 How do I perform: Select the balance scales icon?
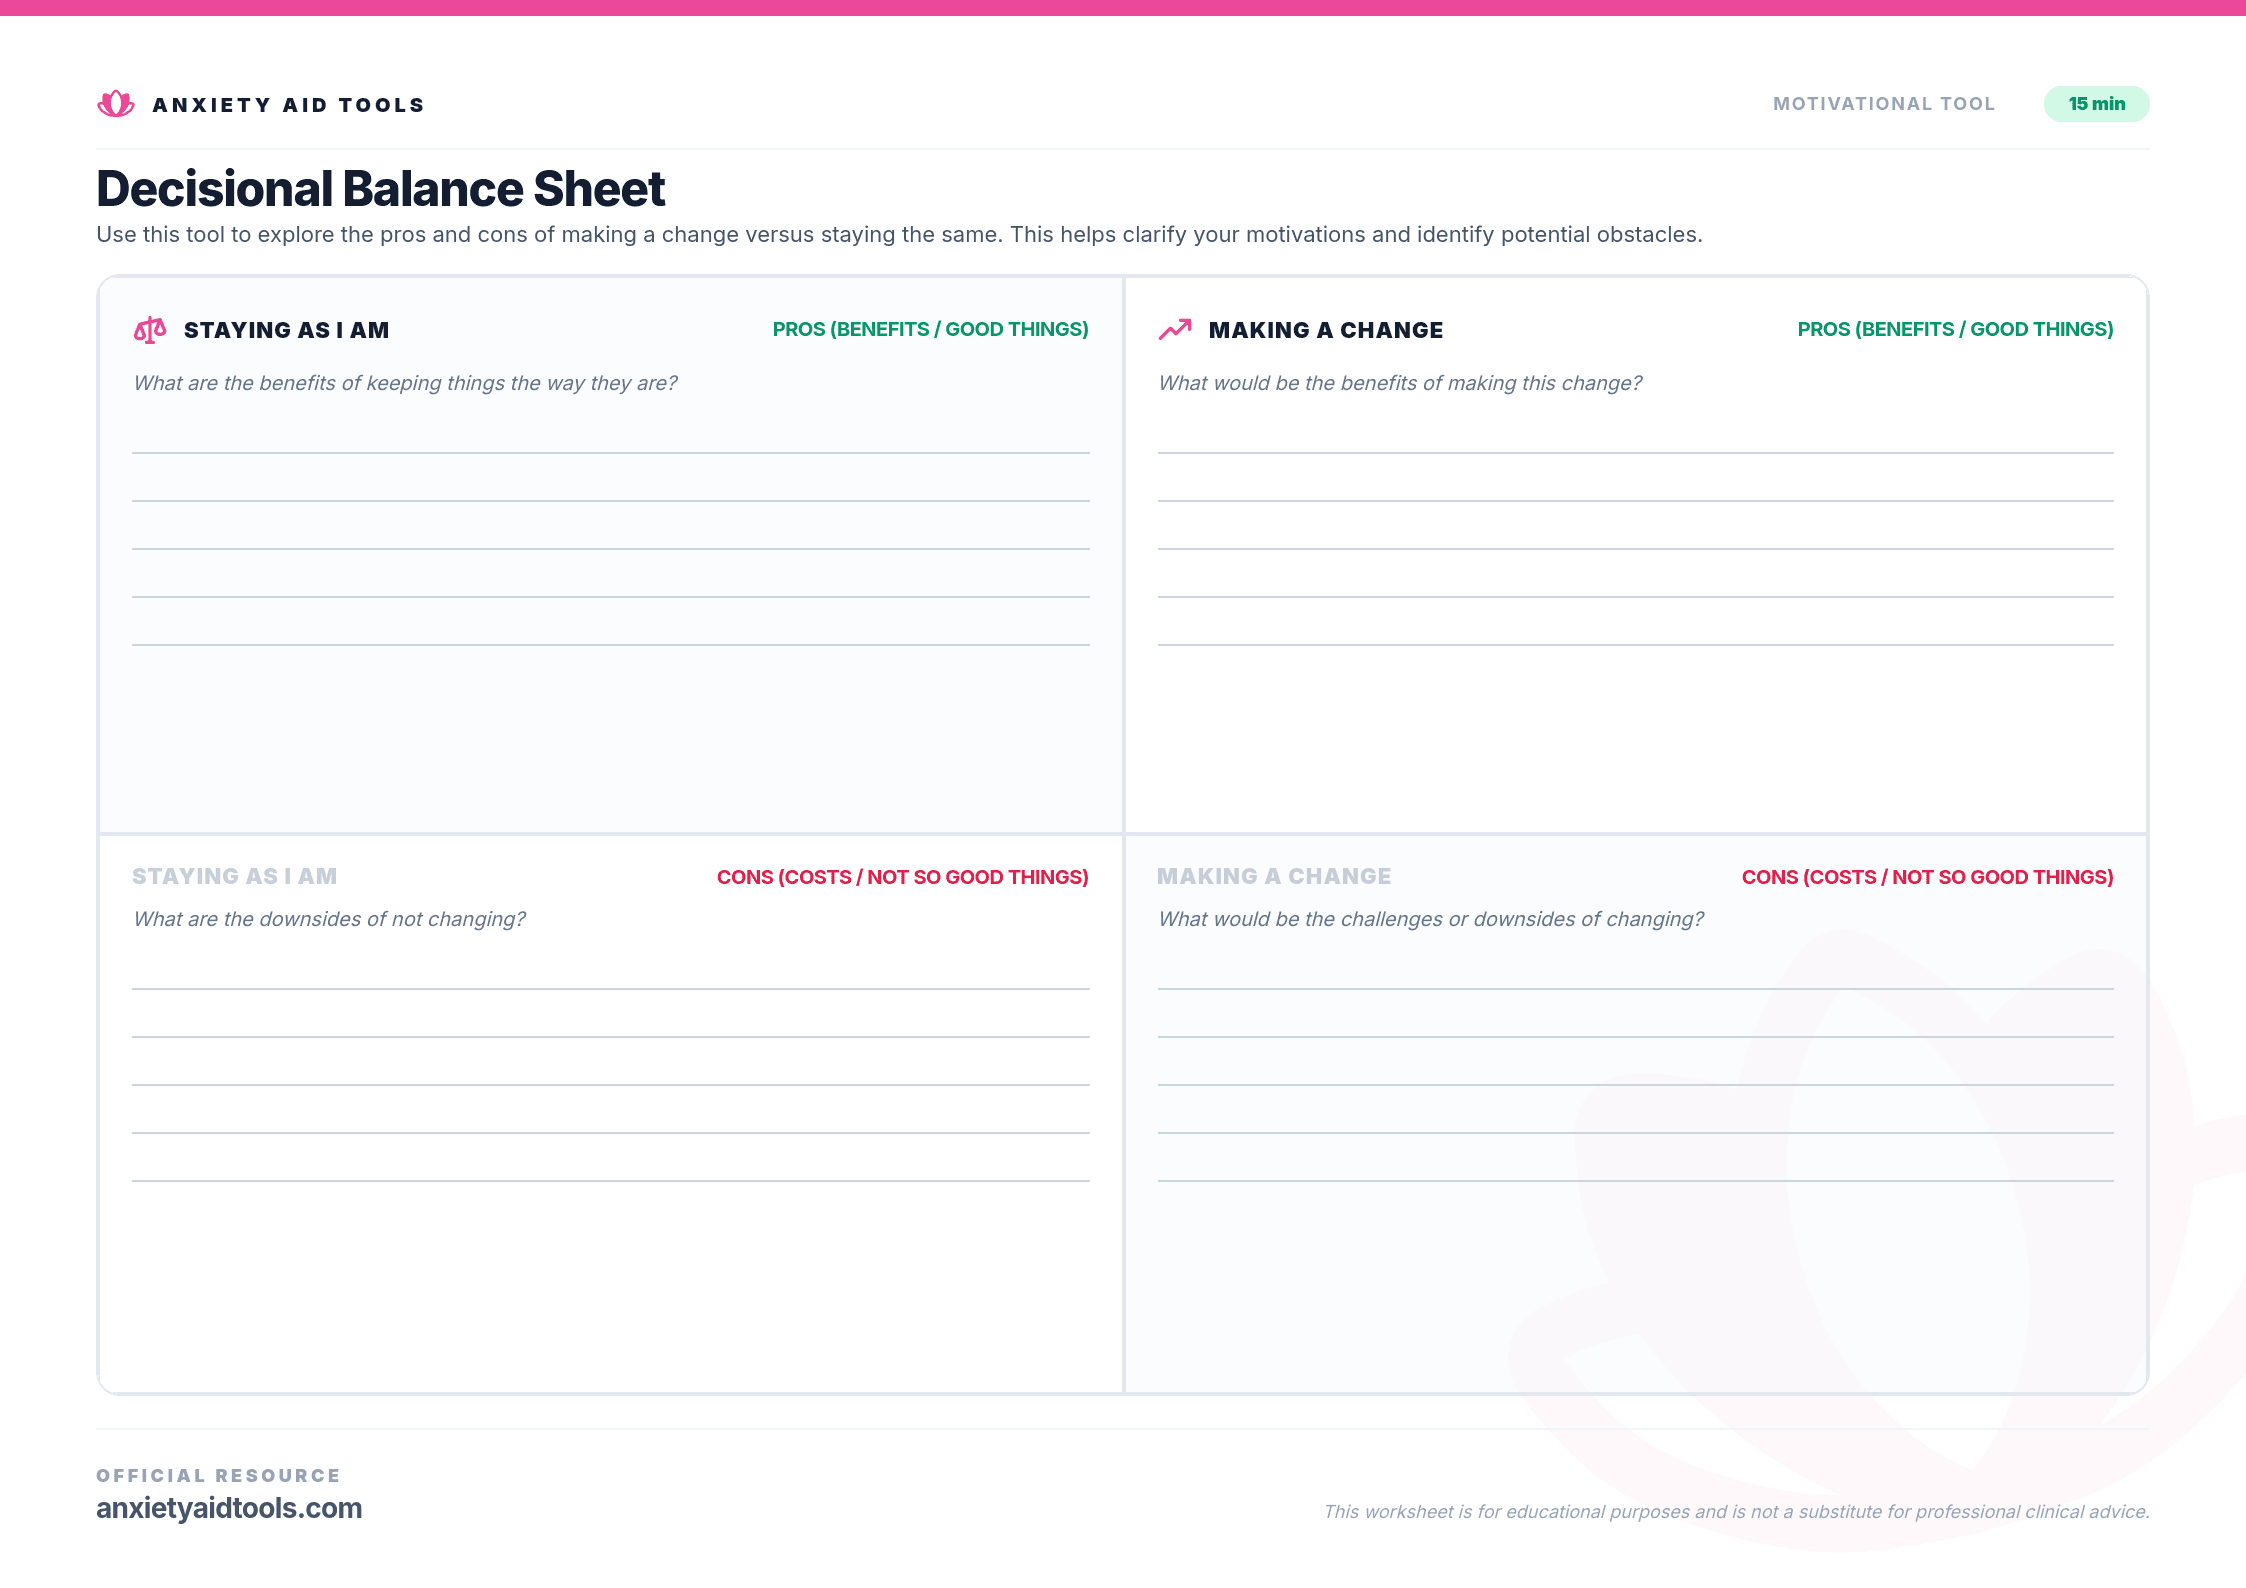[149, 329]
